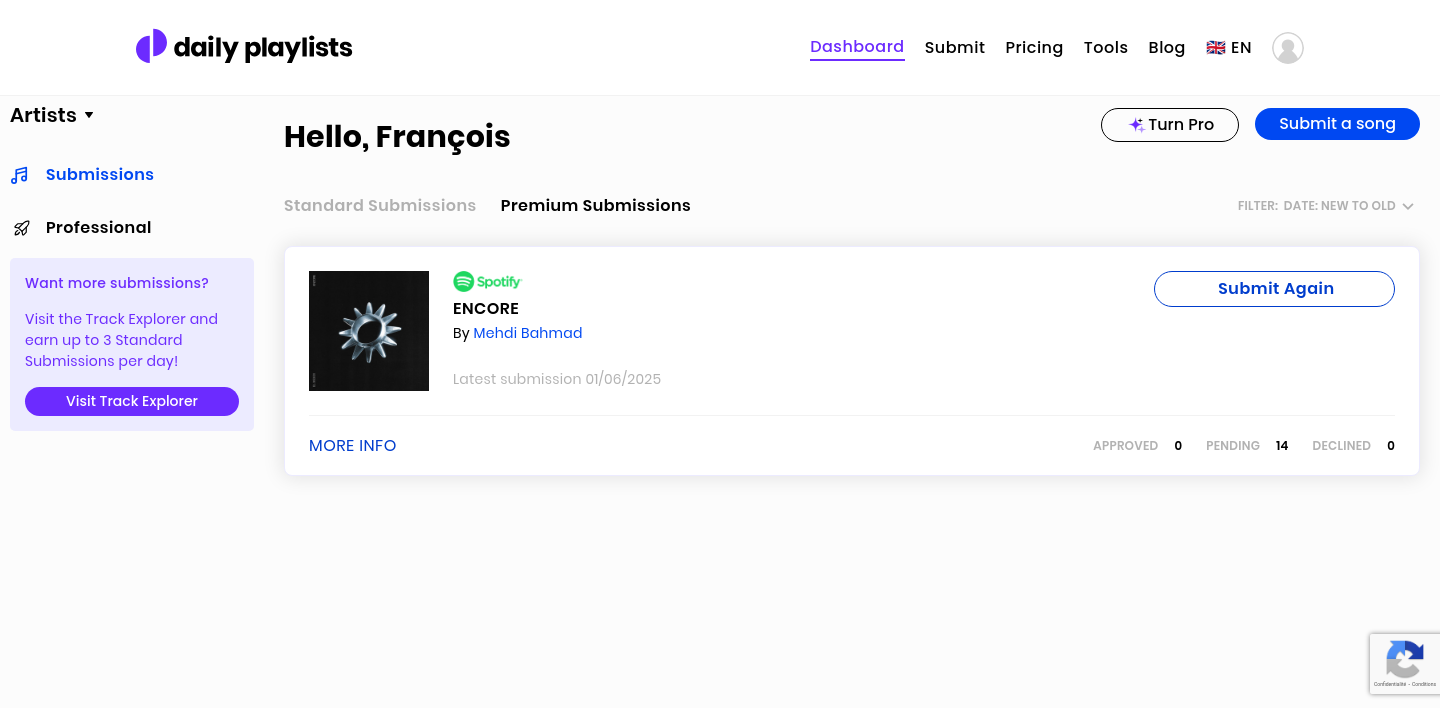Click the sparkle icon on Turn Pro

1136,125
